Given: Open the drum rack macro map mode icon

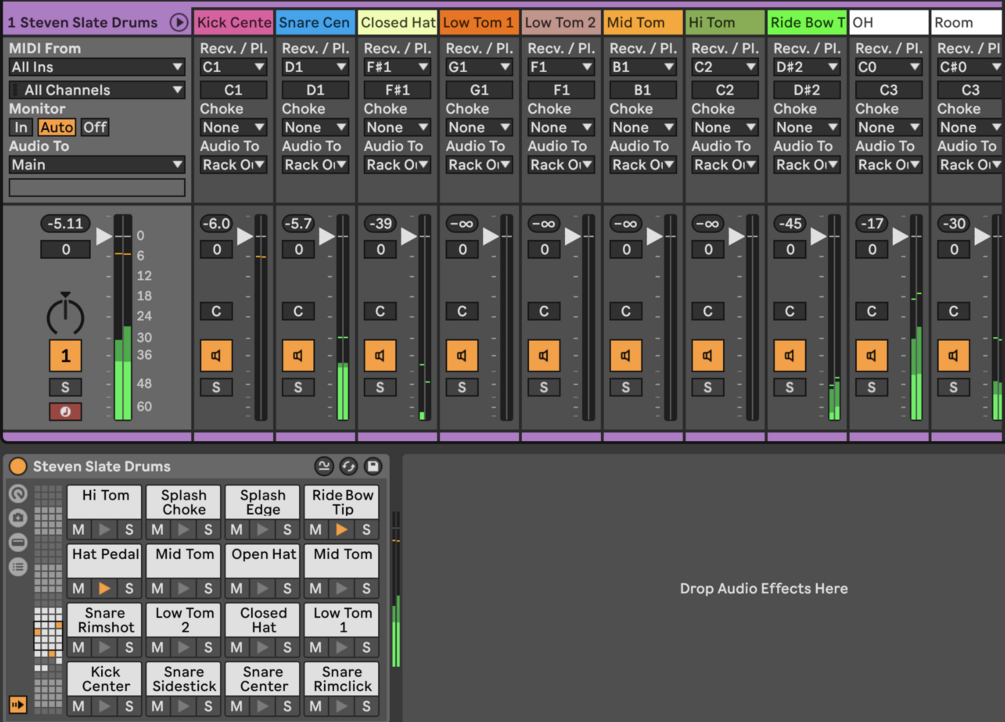Looking at the screenshot, I should (x=324, y=466).
